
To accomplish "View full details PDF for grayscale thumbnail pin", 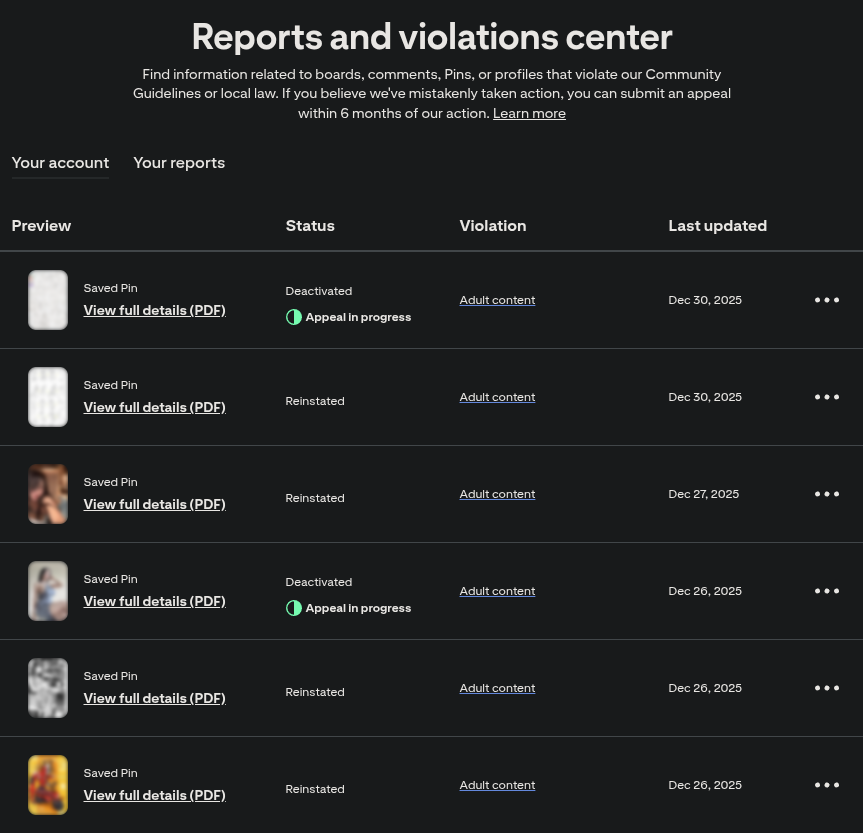I will 155,698.
